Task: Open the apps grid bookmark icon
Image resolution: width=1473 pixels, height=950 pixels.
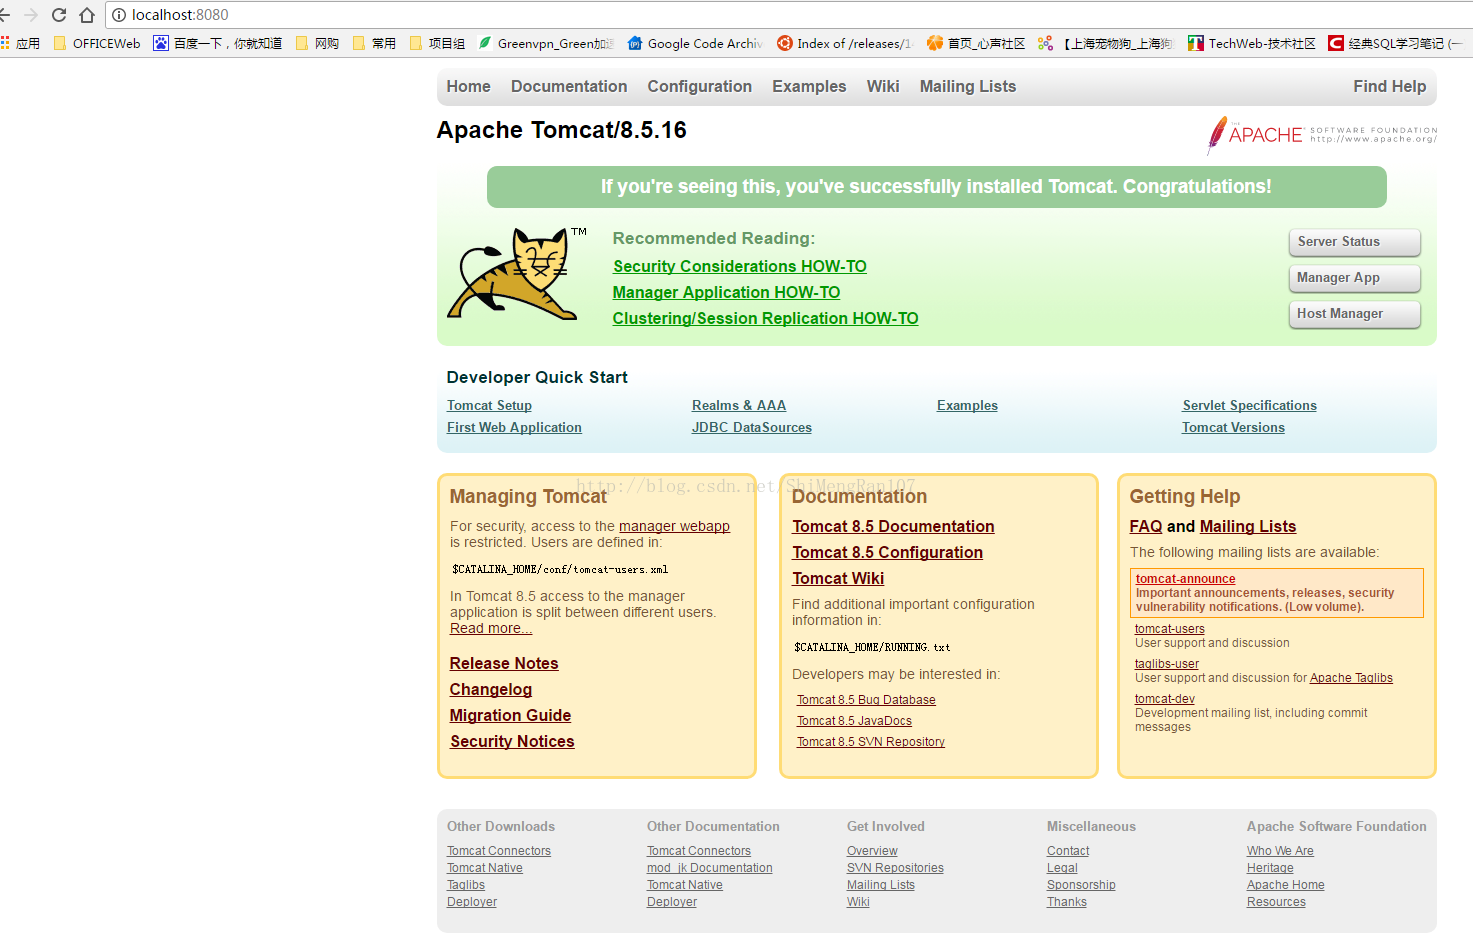Action: [x=5, y=43]
